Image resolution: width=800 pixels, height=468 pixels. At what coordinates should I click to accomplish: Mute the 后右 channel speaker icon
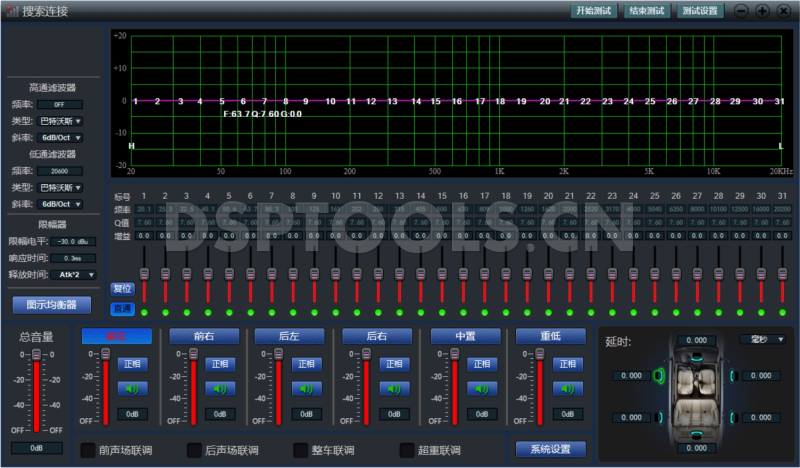[394, 389]
